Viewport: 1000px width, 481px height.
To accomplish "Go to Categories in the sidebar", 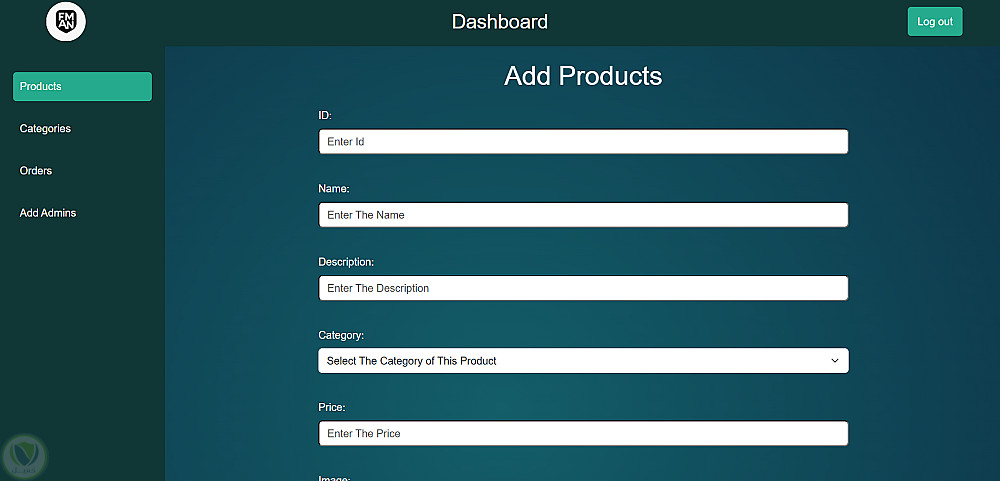I will click(45, 129).
